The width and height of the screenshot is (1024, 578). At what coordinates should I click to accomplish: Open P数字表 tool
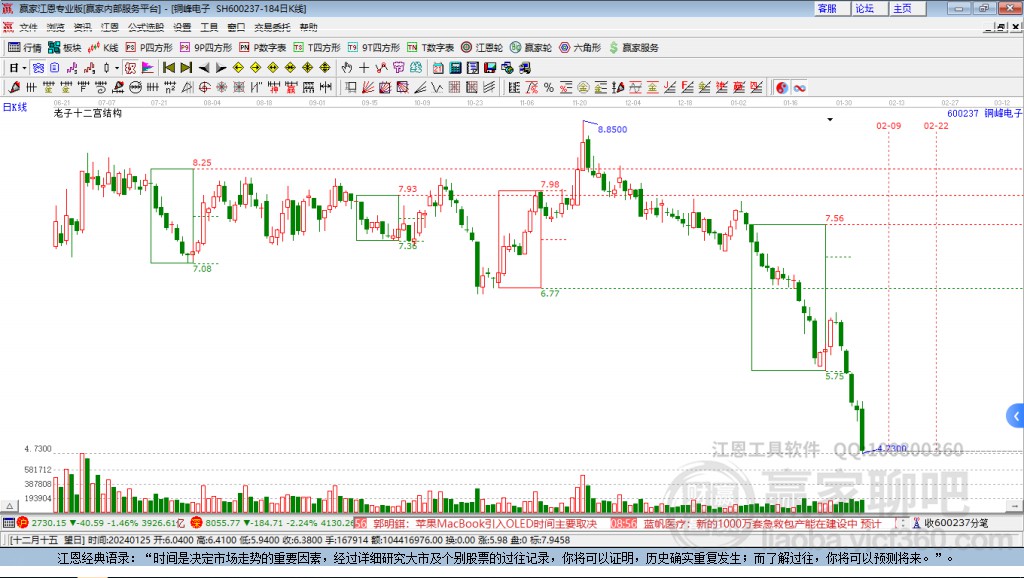tap(263, 48)
